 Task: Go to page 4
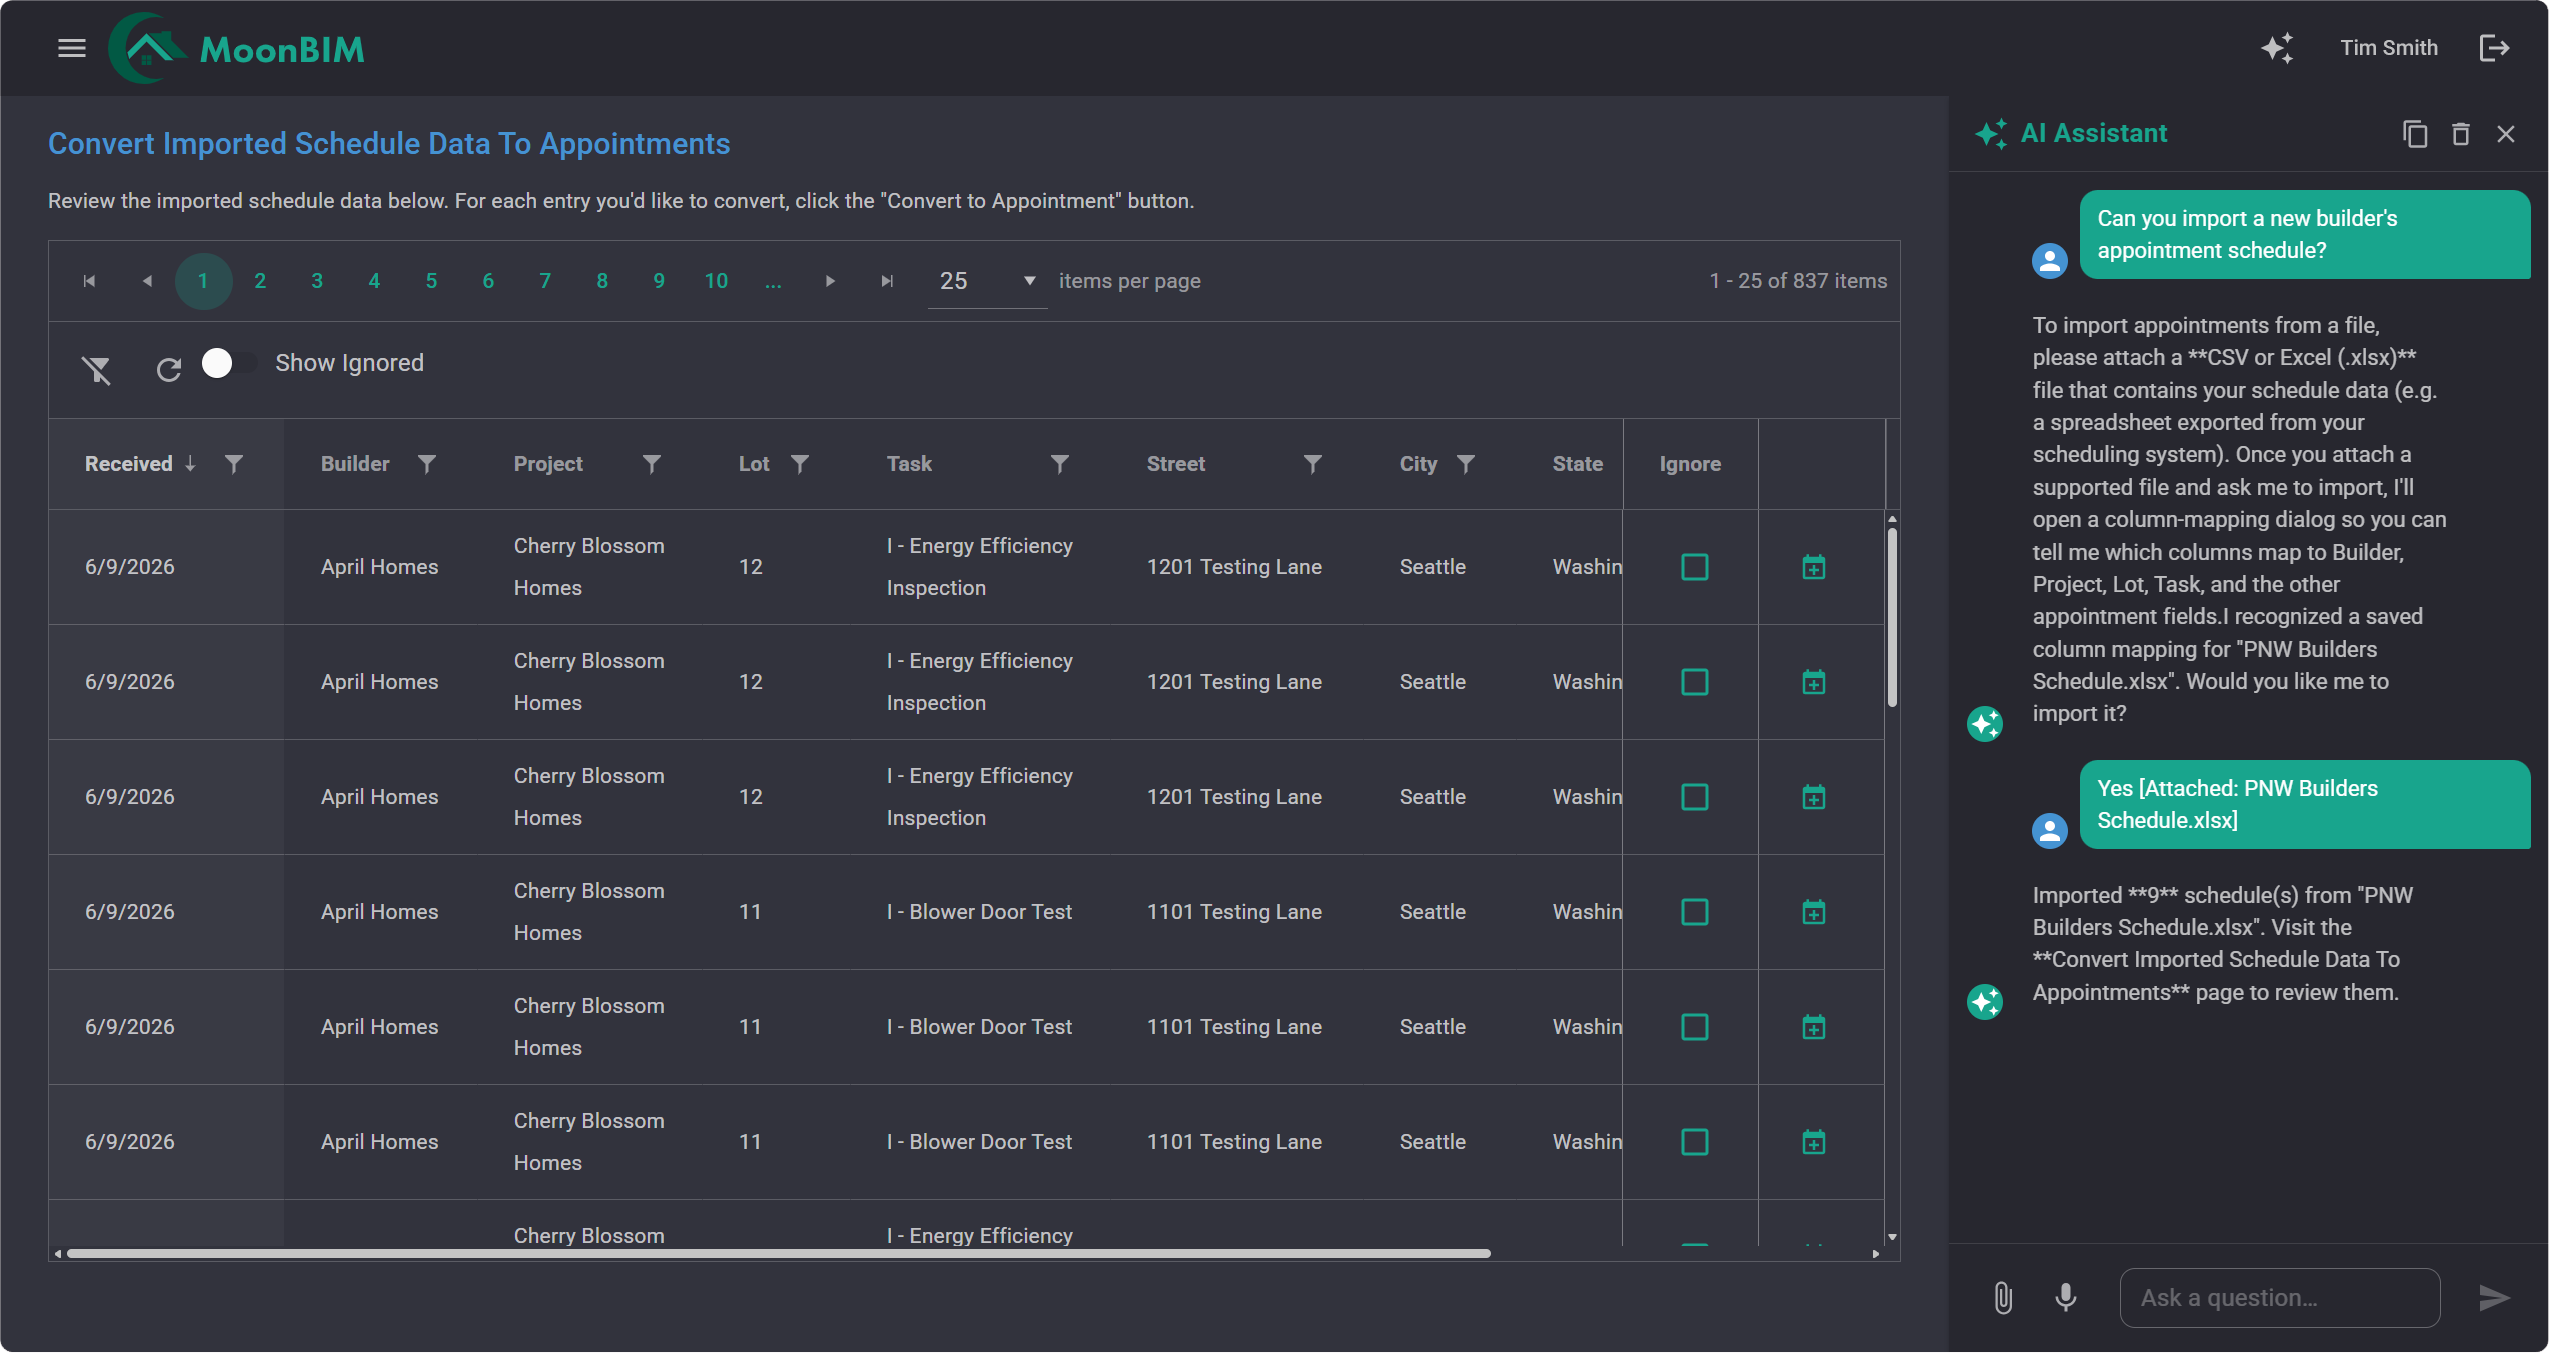[x=374, y=281]
